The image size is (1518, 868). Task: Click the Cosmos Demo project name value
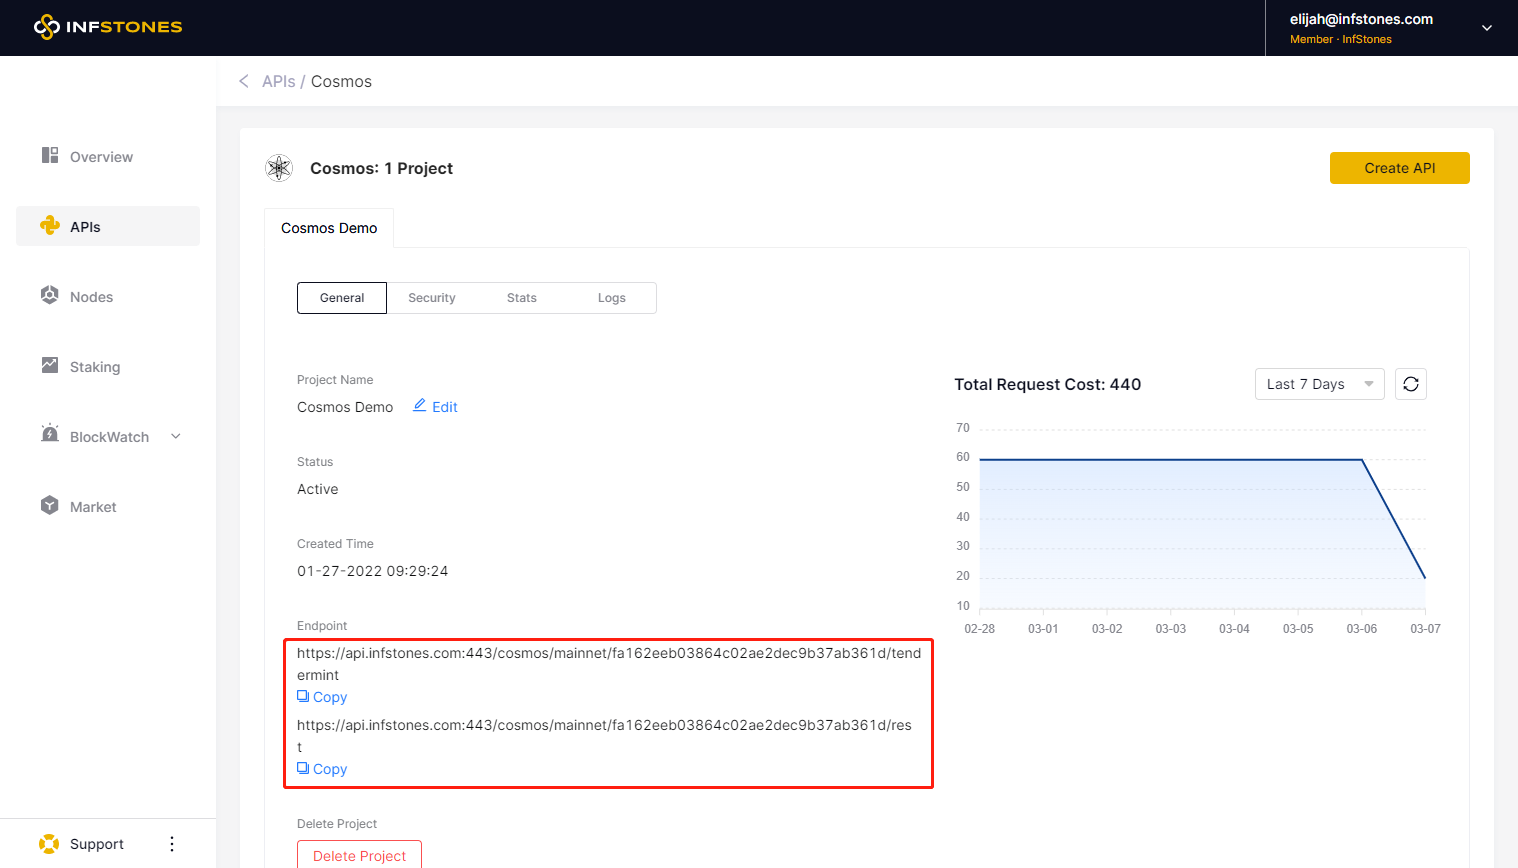(x=345, y=407)
